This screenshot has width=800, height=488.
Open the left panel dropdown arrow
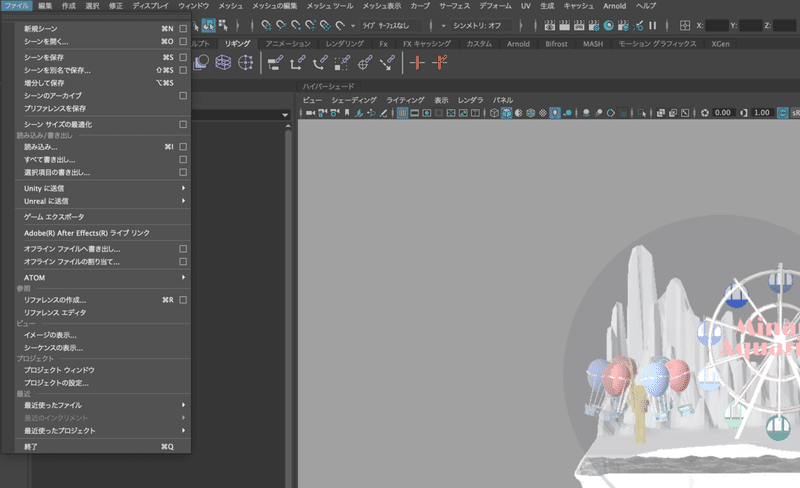pyautogui.click(x=285, y=115)
